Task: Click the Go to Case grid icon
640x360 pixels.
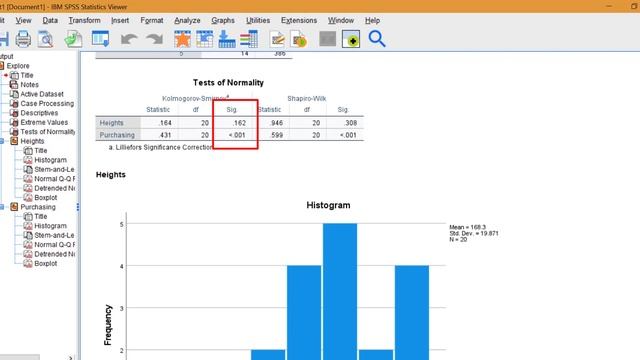Action: pyautogui.click(x=204, y=39)
